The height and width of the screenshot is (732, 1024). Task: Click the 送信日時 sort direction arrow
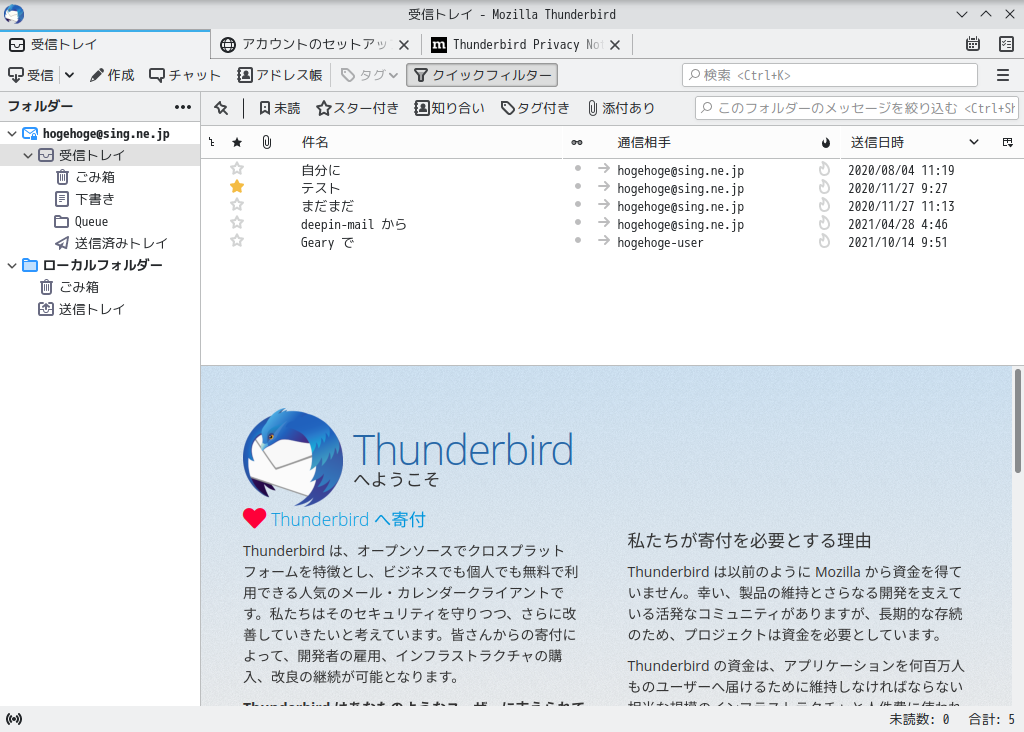coord(974,142)
